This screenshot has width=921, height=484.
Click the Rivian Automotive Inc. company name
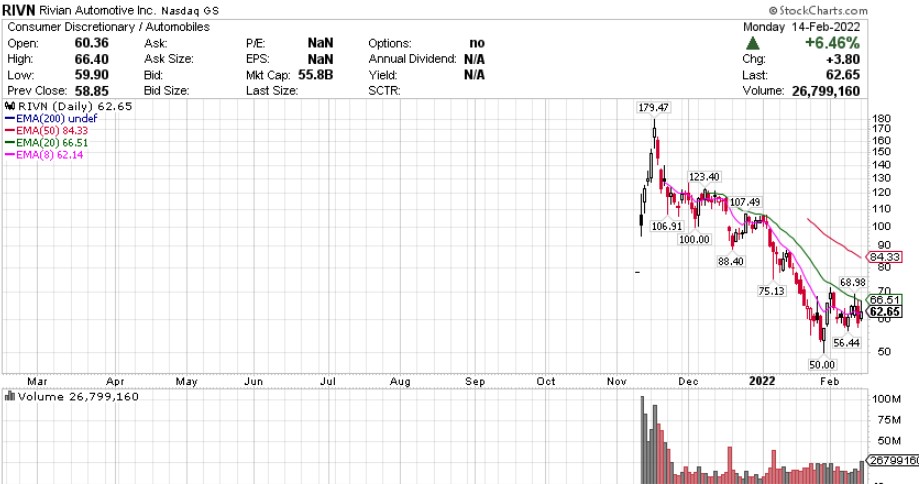pyautogui.click(x=98, y=11)
